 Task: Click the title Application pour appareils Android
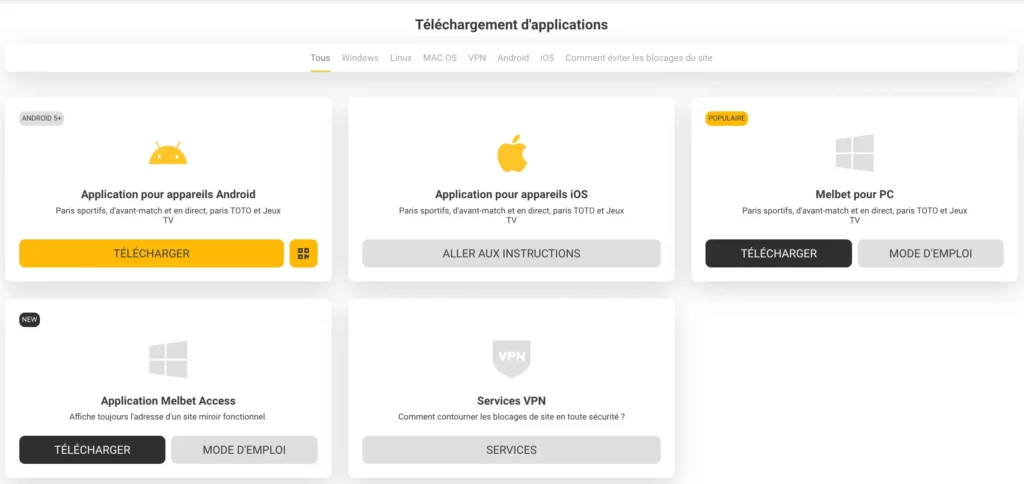point(168,195)
